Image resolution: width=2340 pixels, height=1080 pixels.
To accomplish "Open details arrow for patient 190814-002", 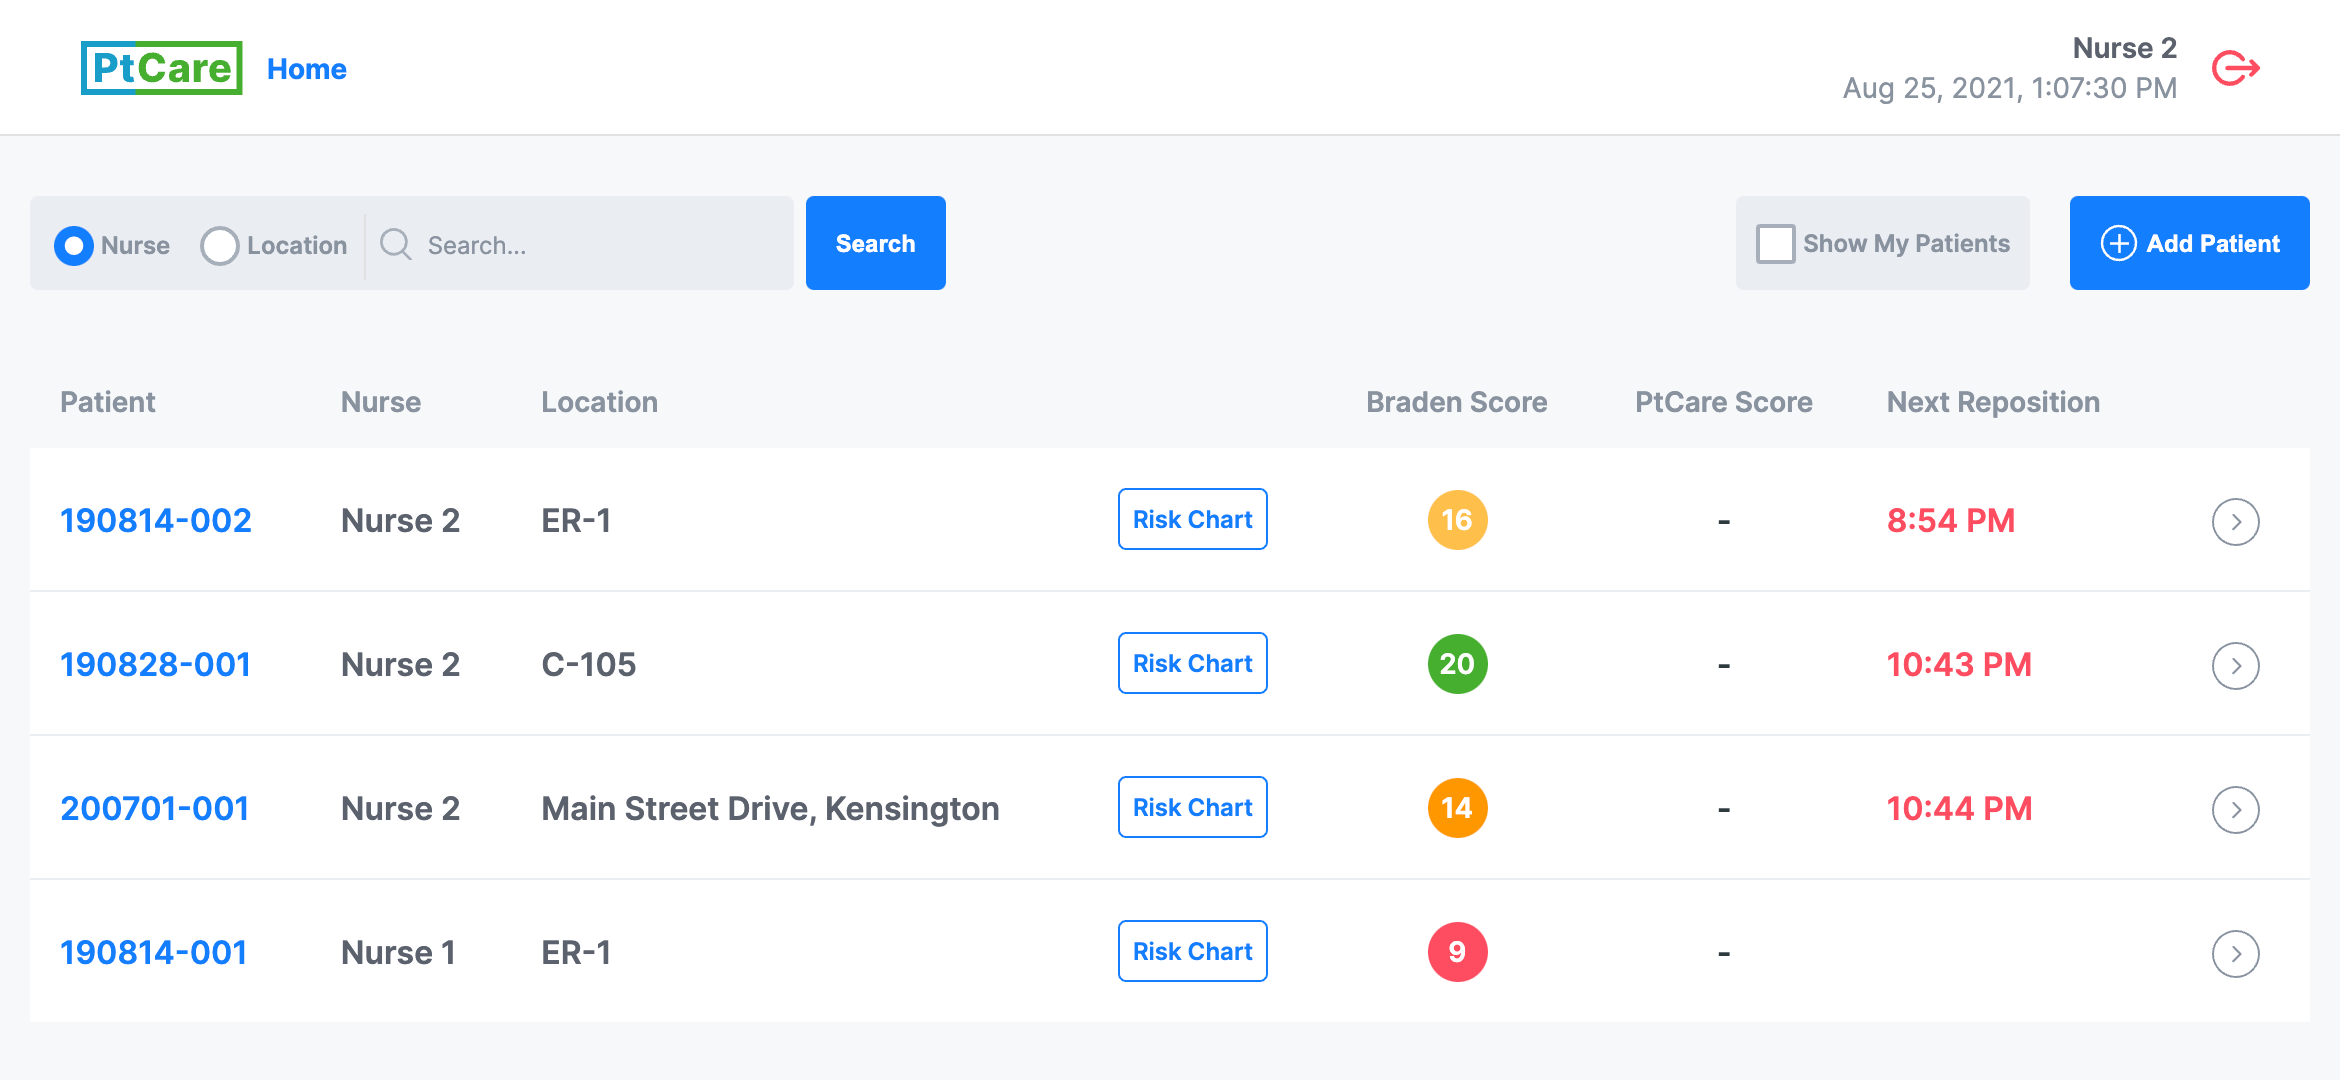I will click(2235, 522).
